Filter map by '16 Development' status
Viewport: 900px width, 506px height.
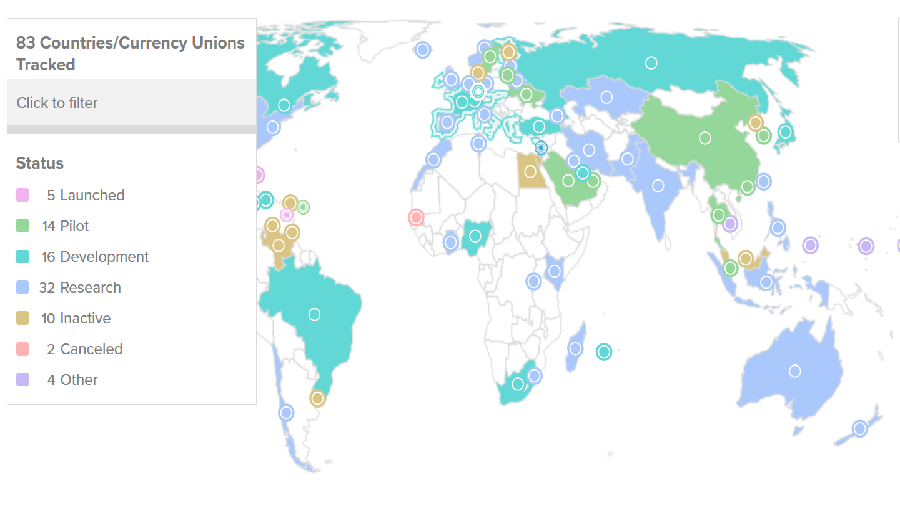click(95, 256)
